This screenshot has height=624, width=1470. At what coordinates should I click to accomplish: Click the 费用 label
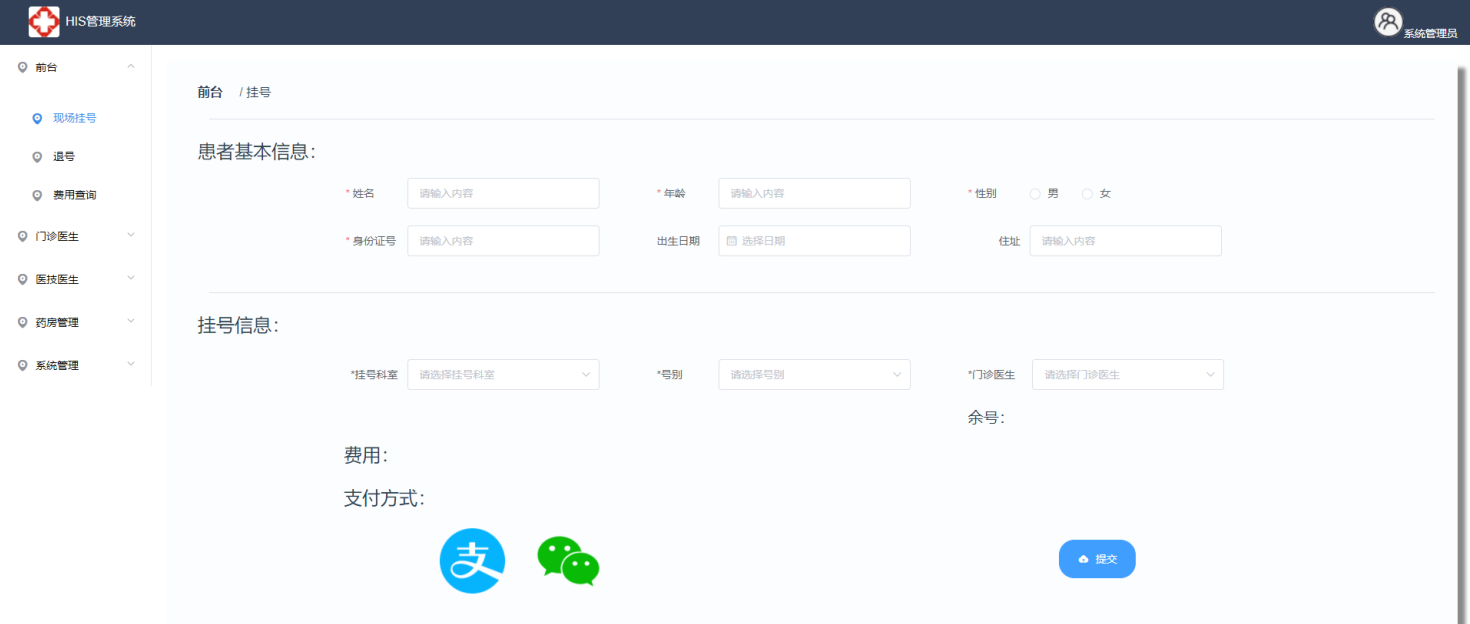click(366, 456)
